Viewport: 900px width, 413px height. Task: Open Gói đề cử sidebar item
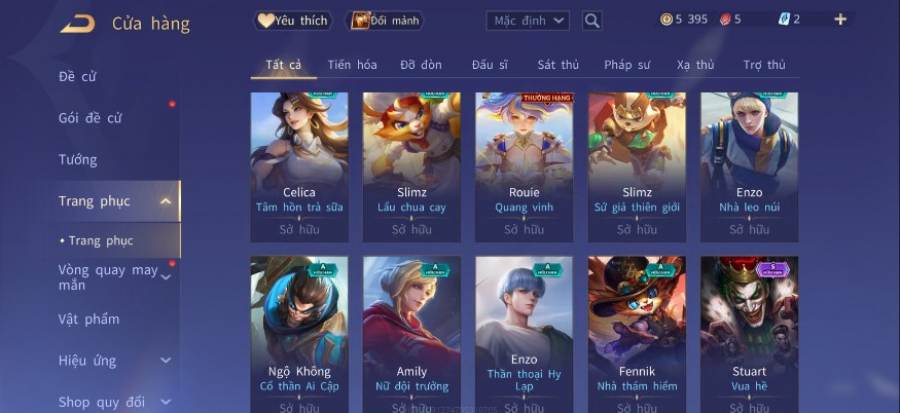point(90,118)
